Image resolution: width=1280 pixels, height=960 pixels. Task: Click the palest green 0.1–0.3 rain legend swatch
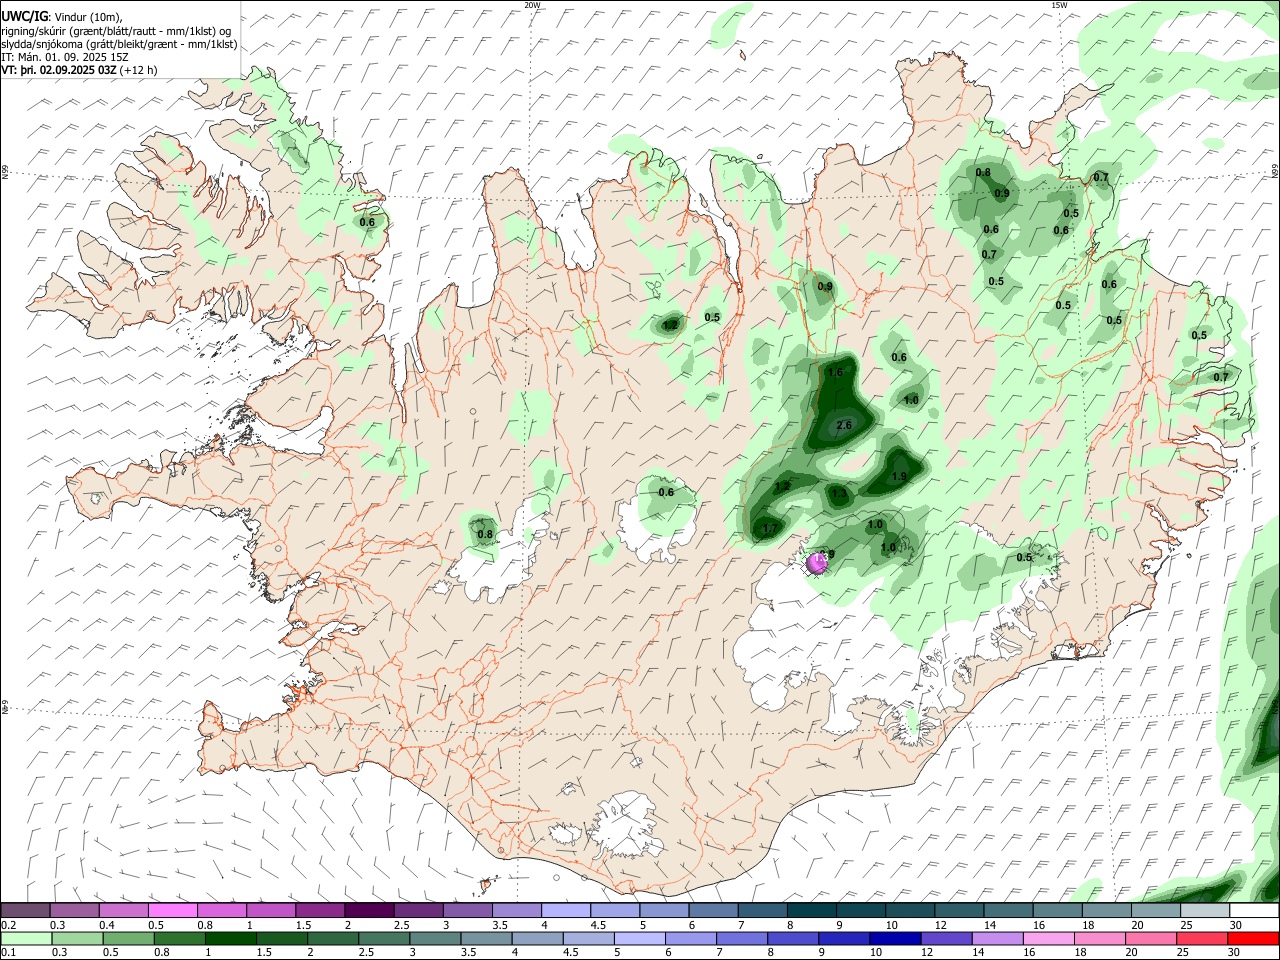click(x=26, y=938)
